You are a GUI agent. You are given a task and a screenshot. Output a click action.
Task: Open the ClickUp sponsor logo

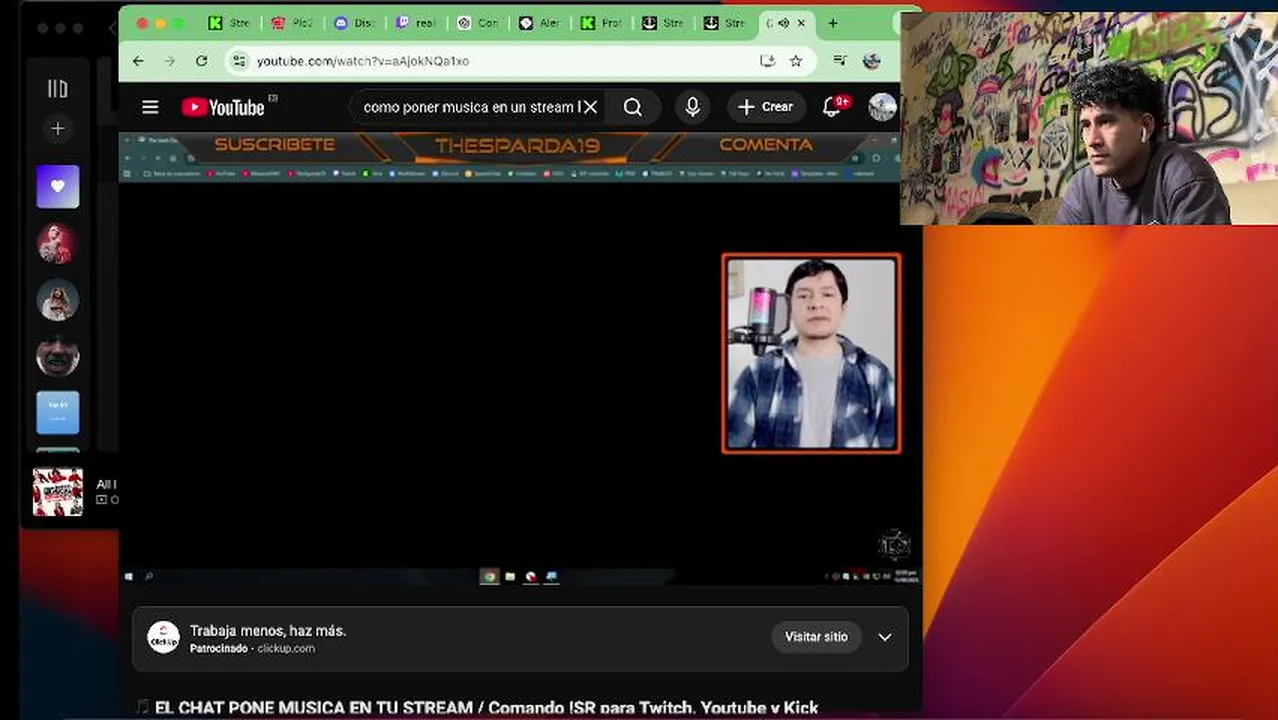click(x=163, y=638)
